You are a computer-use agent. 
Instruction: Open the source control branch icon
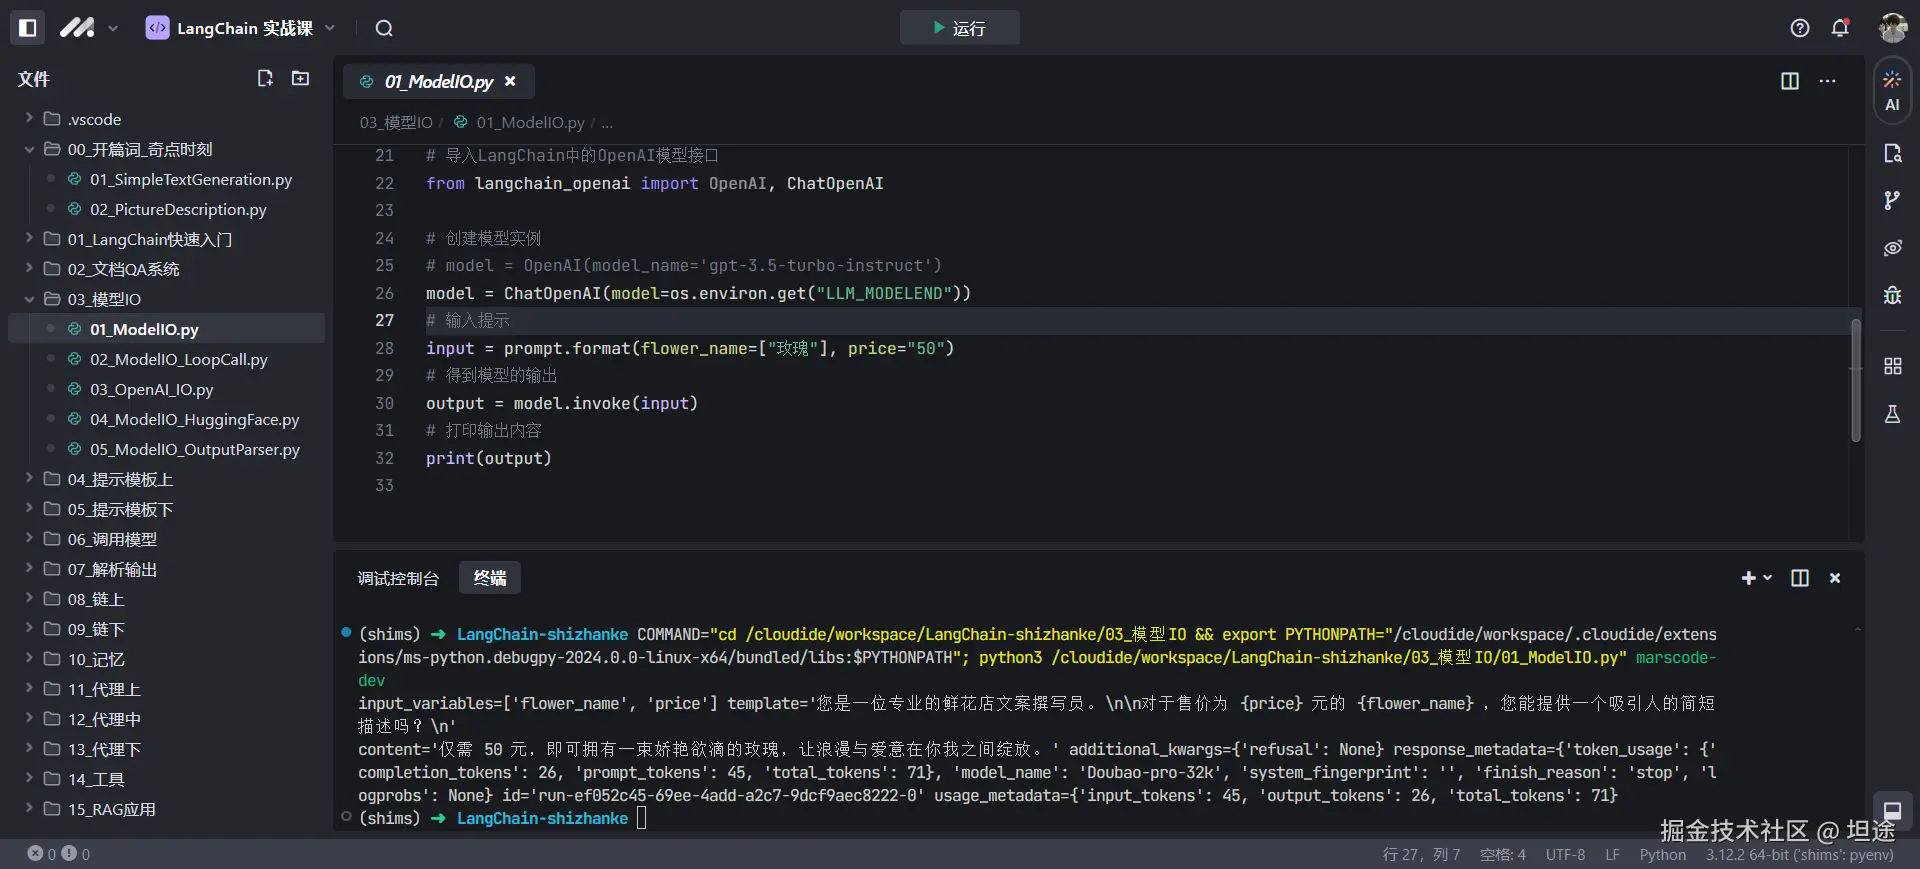1892,201
